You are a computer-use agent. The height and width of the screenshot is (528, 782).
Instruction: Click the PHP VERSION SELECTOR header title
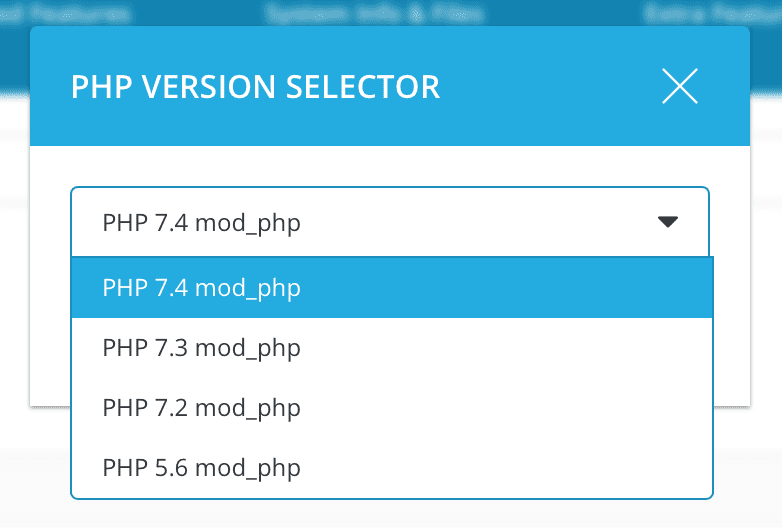[x=255, y=87]
